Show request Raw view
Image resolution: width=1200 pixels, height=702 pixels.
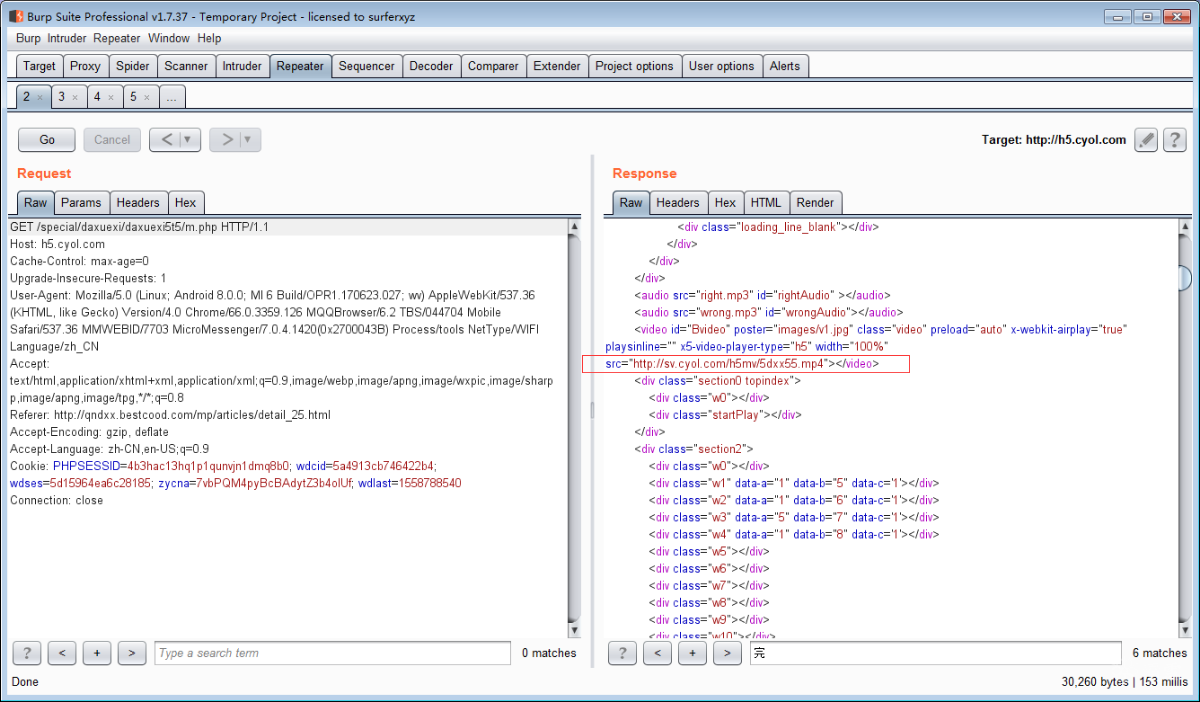coord(36,202)
